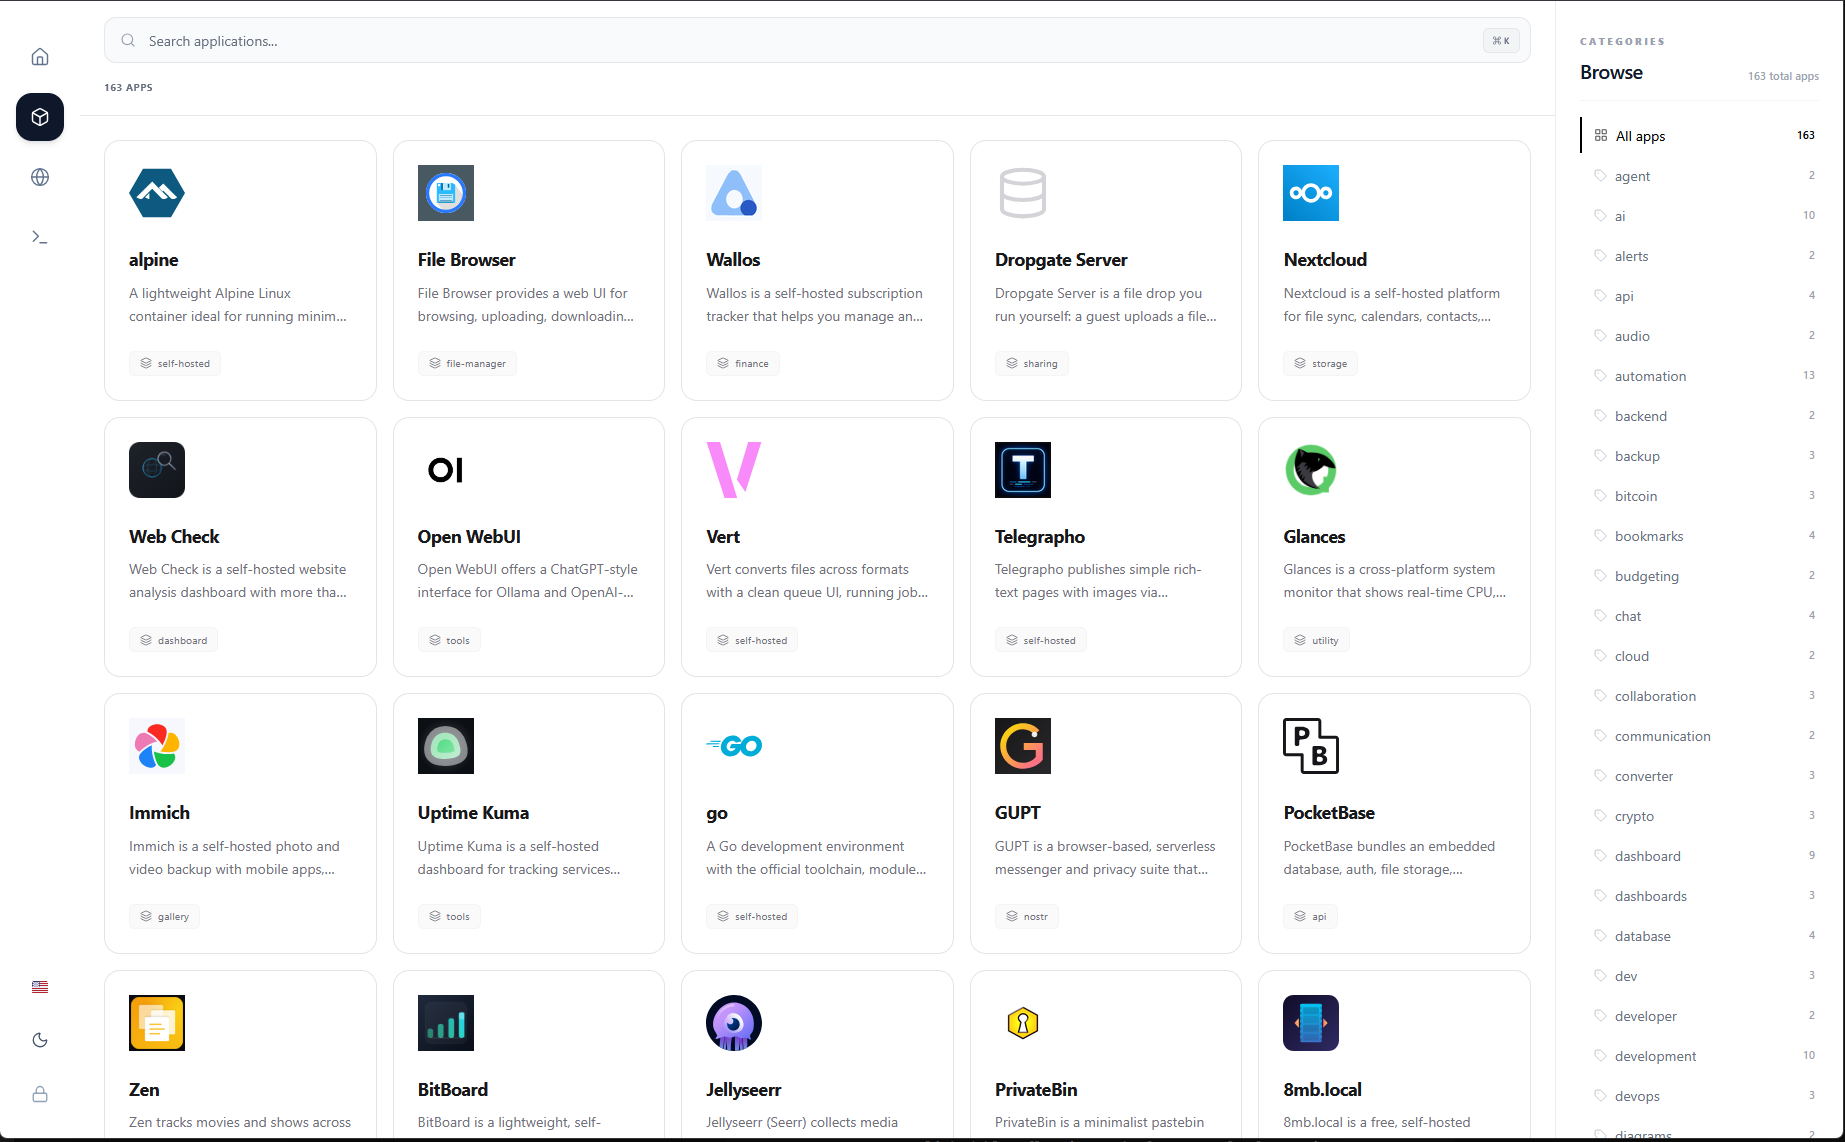Click the 8mb.local app logo

pos(1311,1023)
